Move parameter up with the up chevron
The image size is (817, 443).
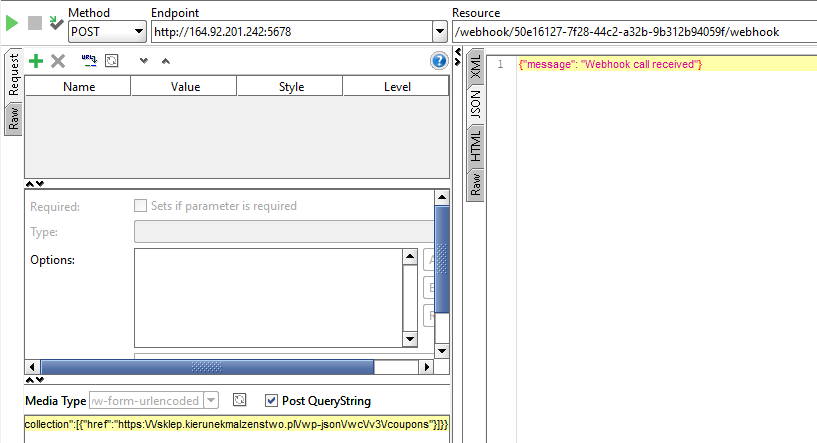pyautogui.click(x=166, y=61)
